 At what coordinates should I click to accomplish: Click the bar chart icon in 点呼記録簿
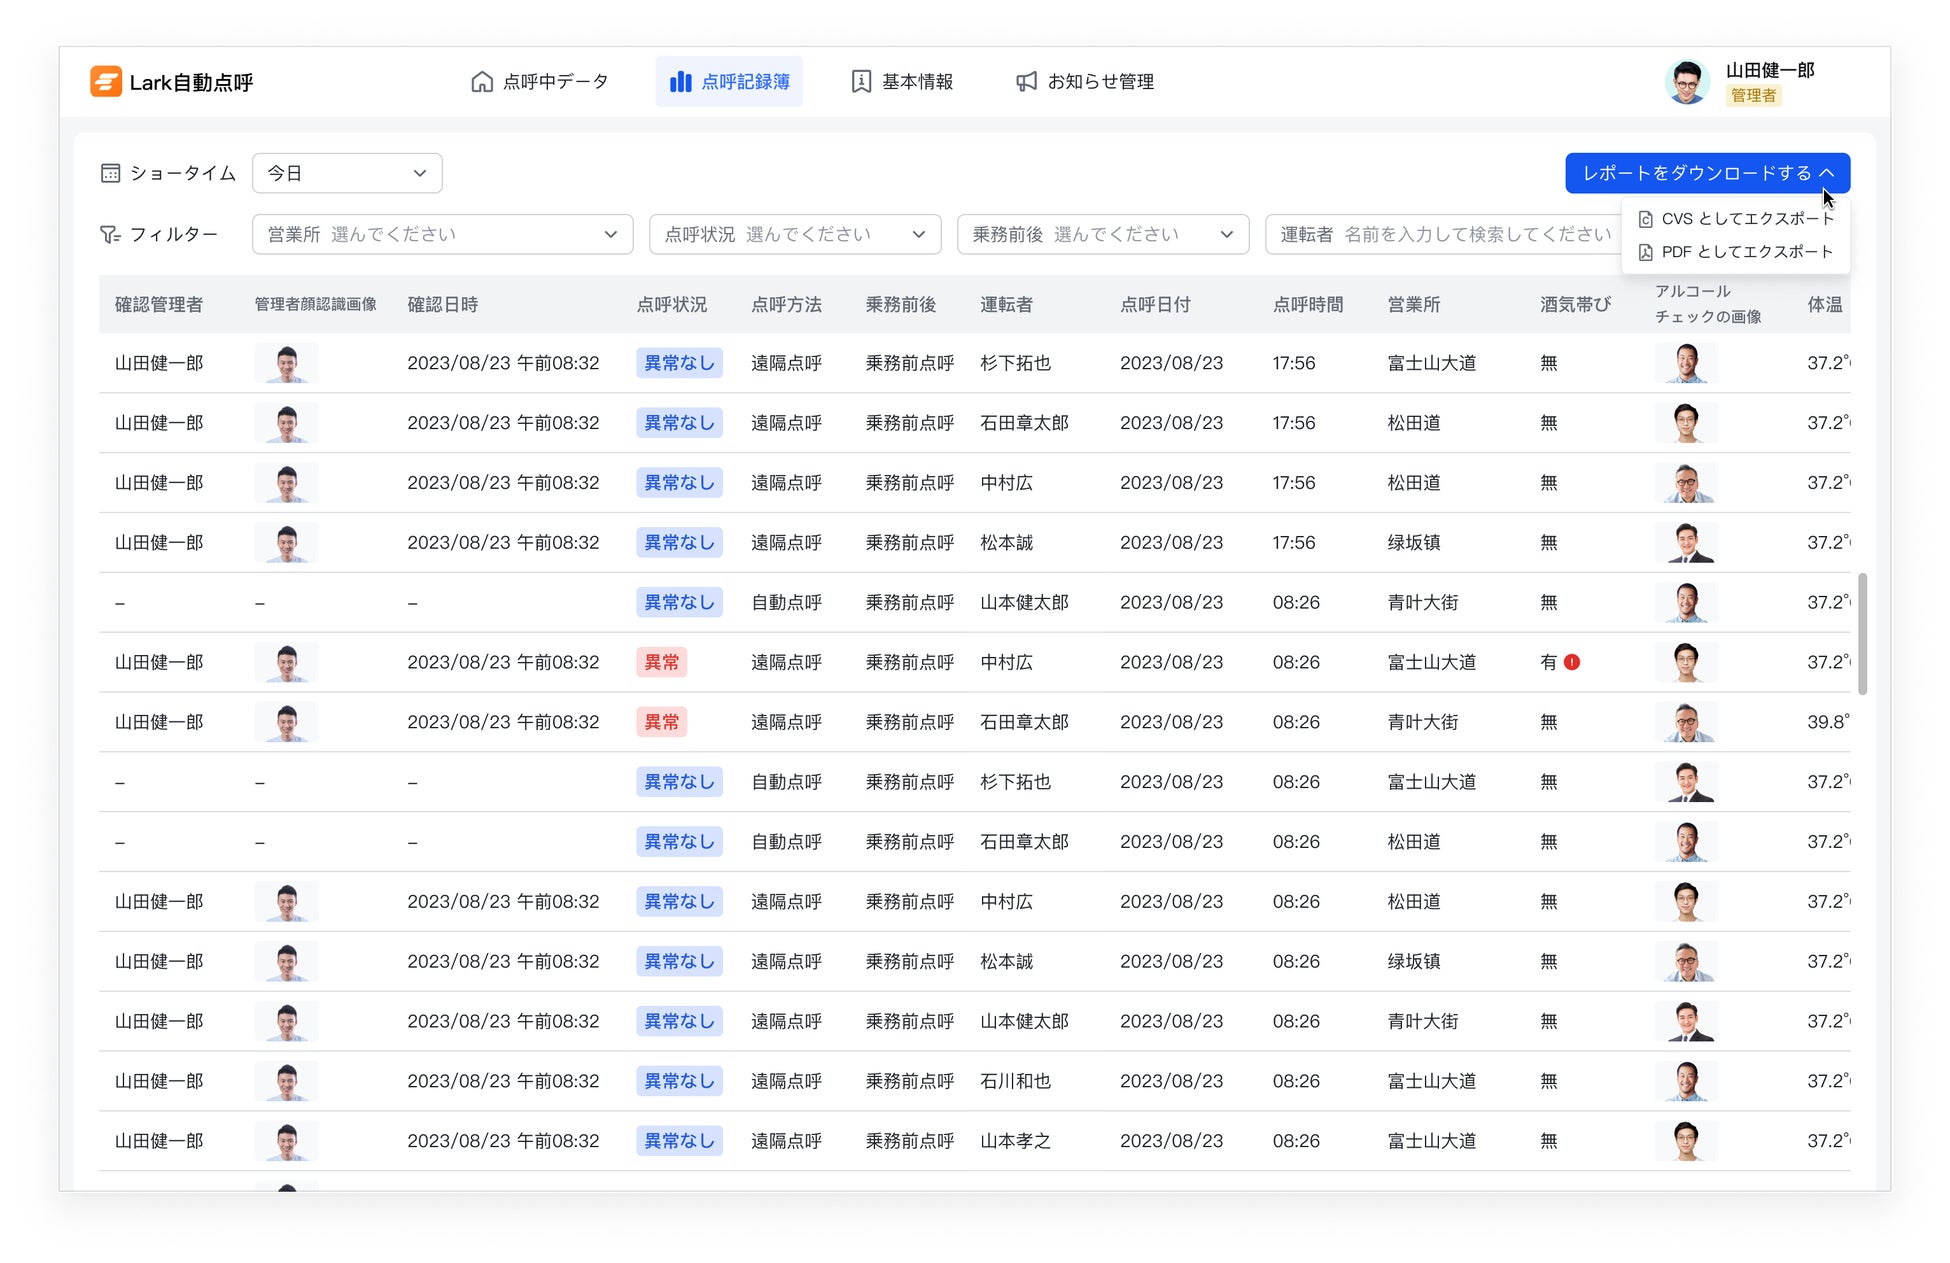[681, 82]
